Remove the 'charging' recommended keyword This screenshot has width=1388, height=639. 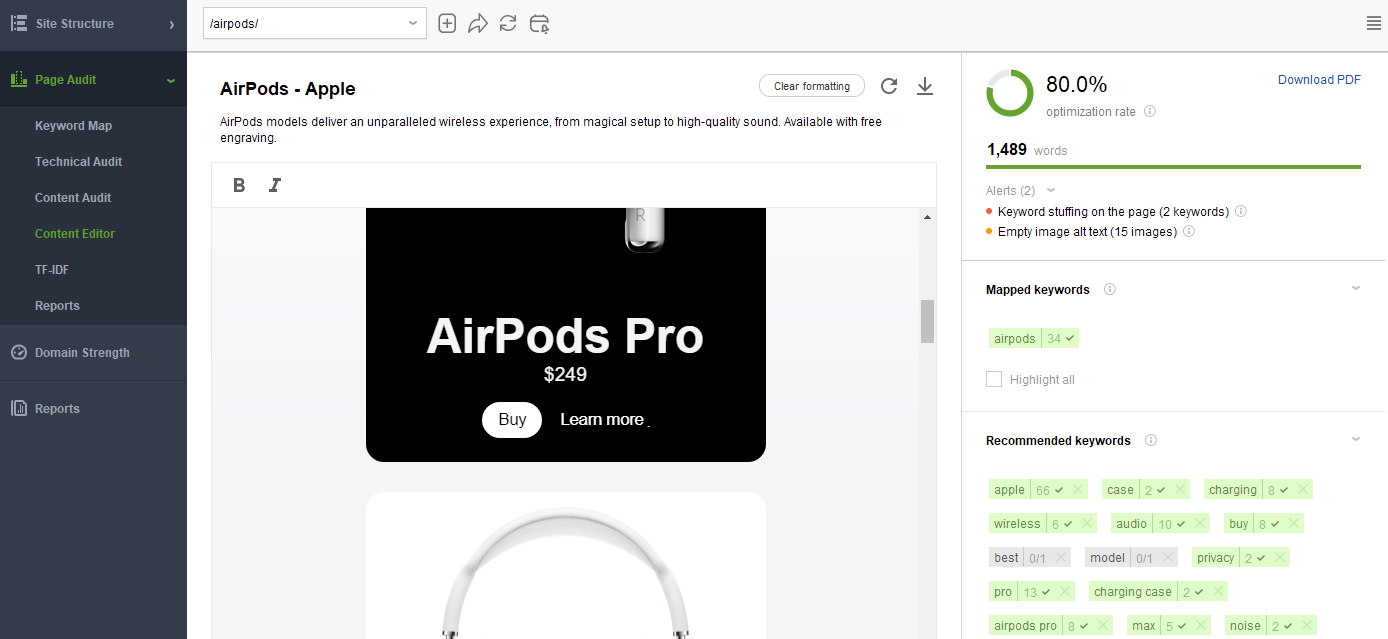[1302, 490]
